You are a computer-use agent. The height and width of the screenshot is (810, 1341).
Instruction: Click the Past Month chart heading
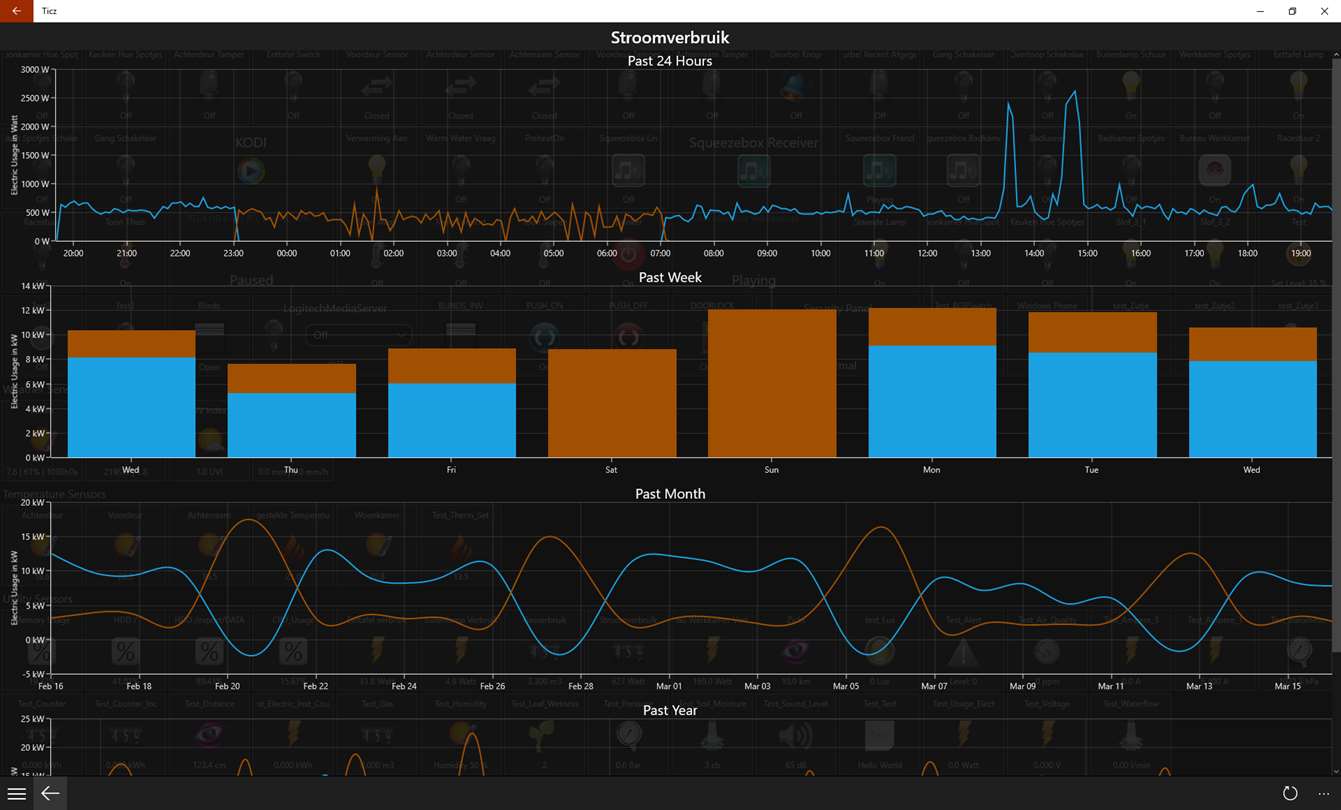[670, 494]
